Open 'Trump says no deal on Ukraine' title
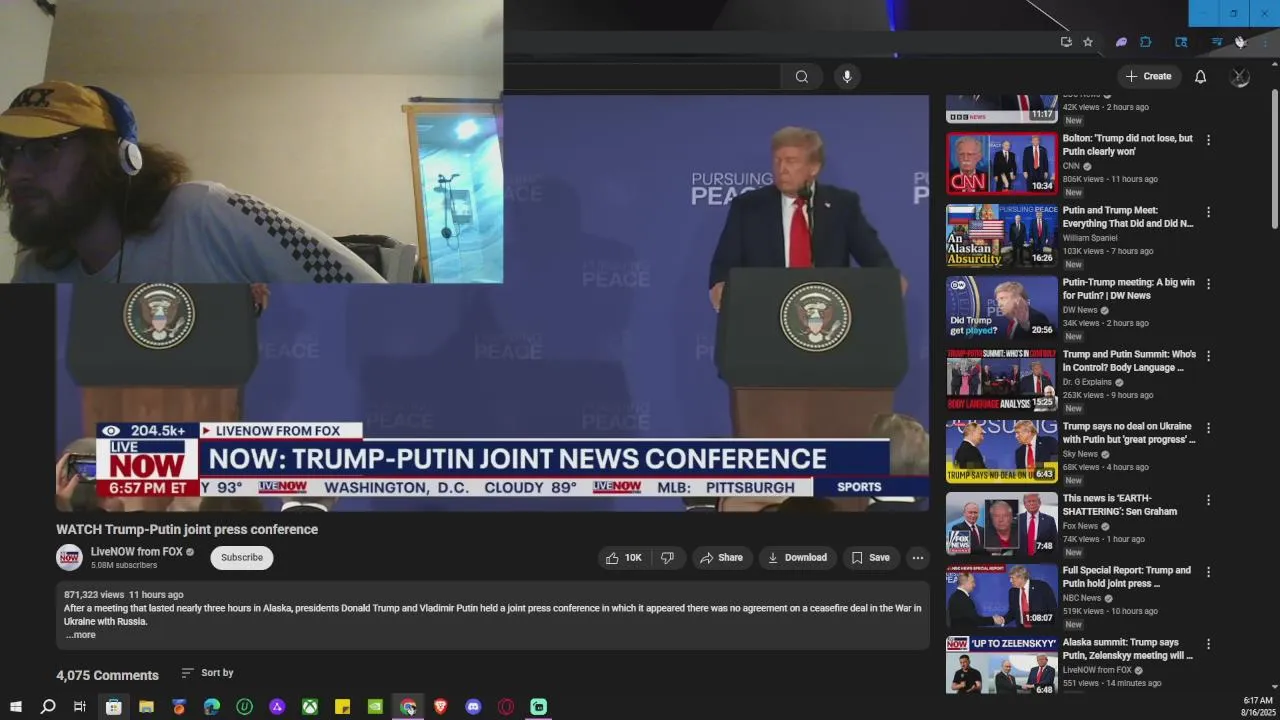Viewport: 1280px width, 720px height. click(1129, 433)
